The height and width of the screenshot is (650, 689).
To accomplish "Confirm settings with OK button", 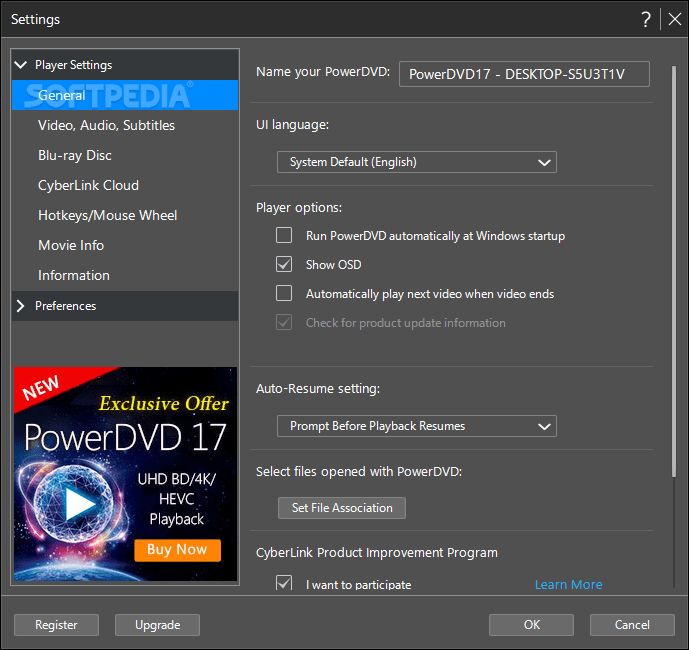I will 531,625.
